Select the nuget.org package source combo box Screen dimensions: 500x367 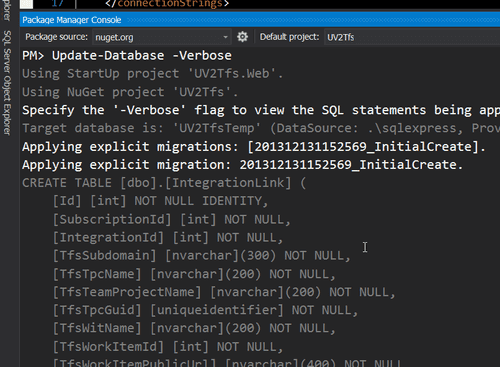[x=161, y=37]
